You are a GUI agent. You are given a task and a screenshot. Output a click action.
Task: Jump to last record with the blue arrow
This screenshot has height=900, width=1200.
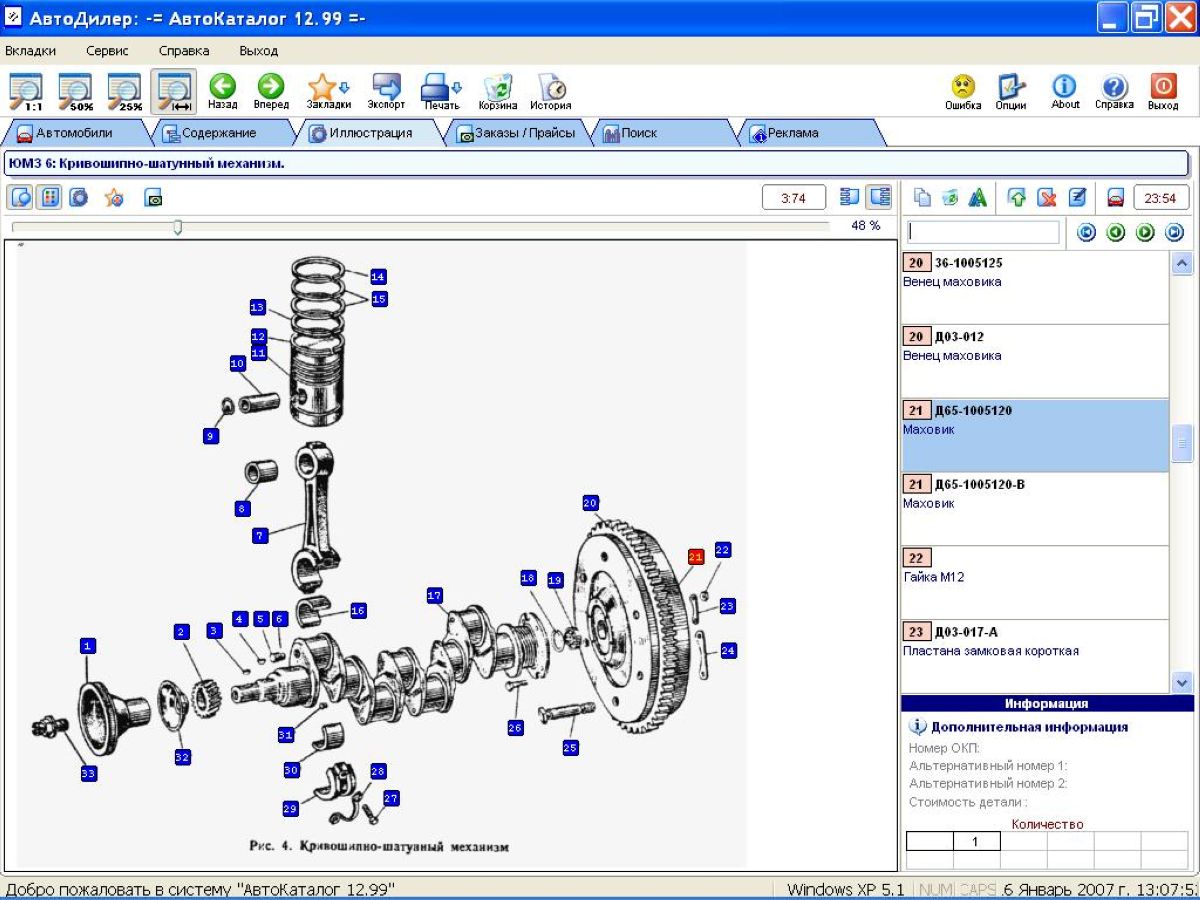point(1175,233)
